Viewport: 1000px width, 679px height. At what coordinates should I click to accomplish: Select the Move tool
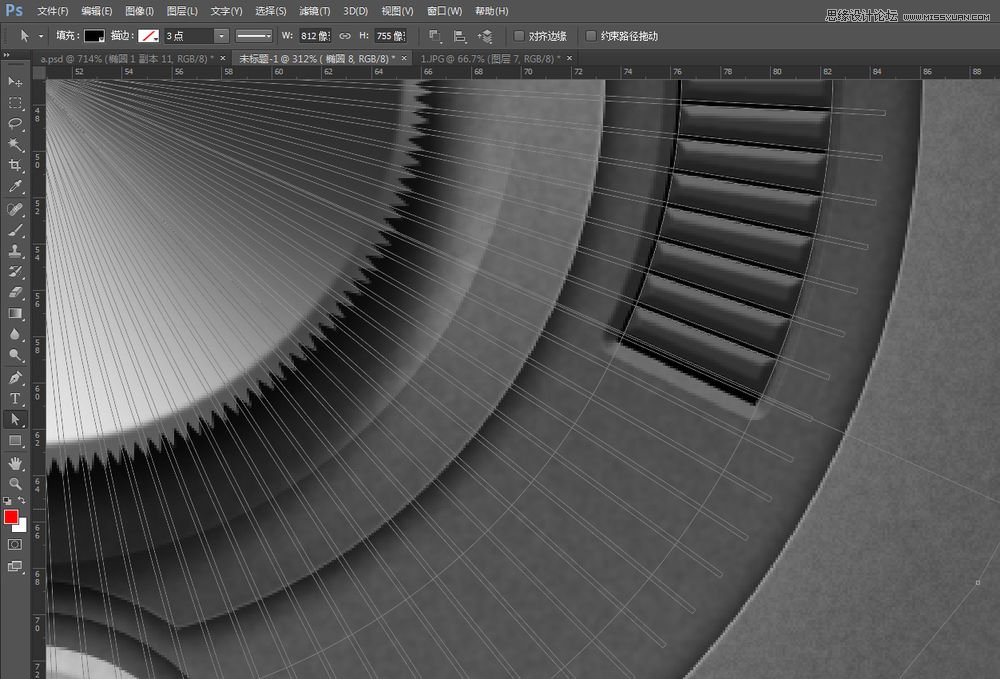click(x=15, y=81)
